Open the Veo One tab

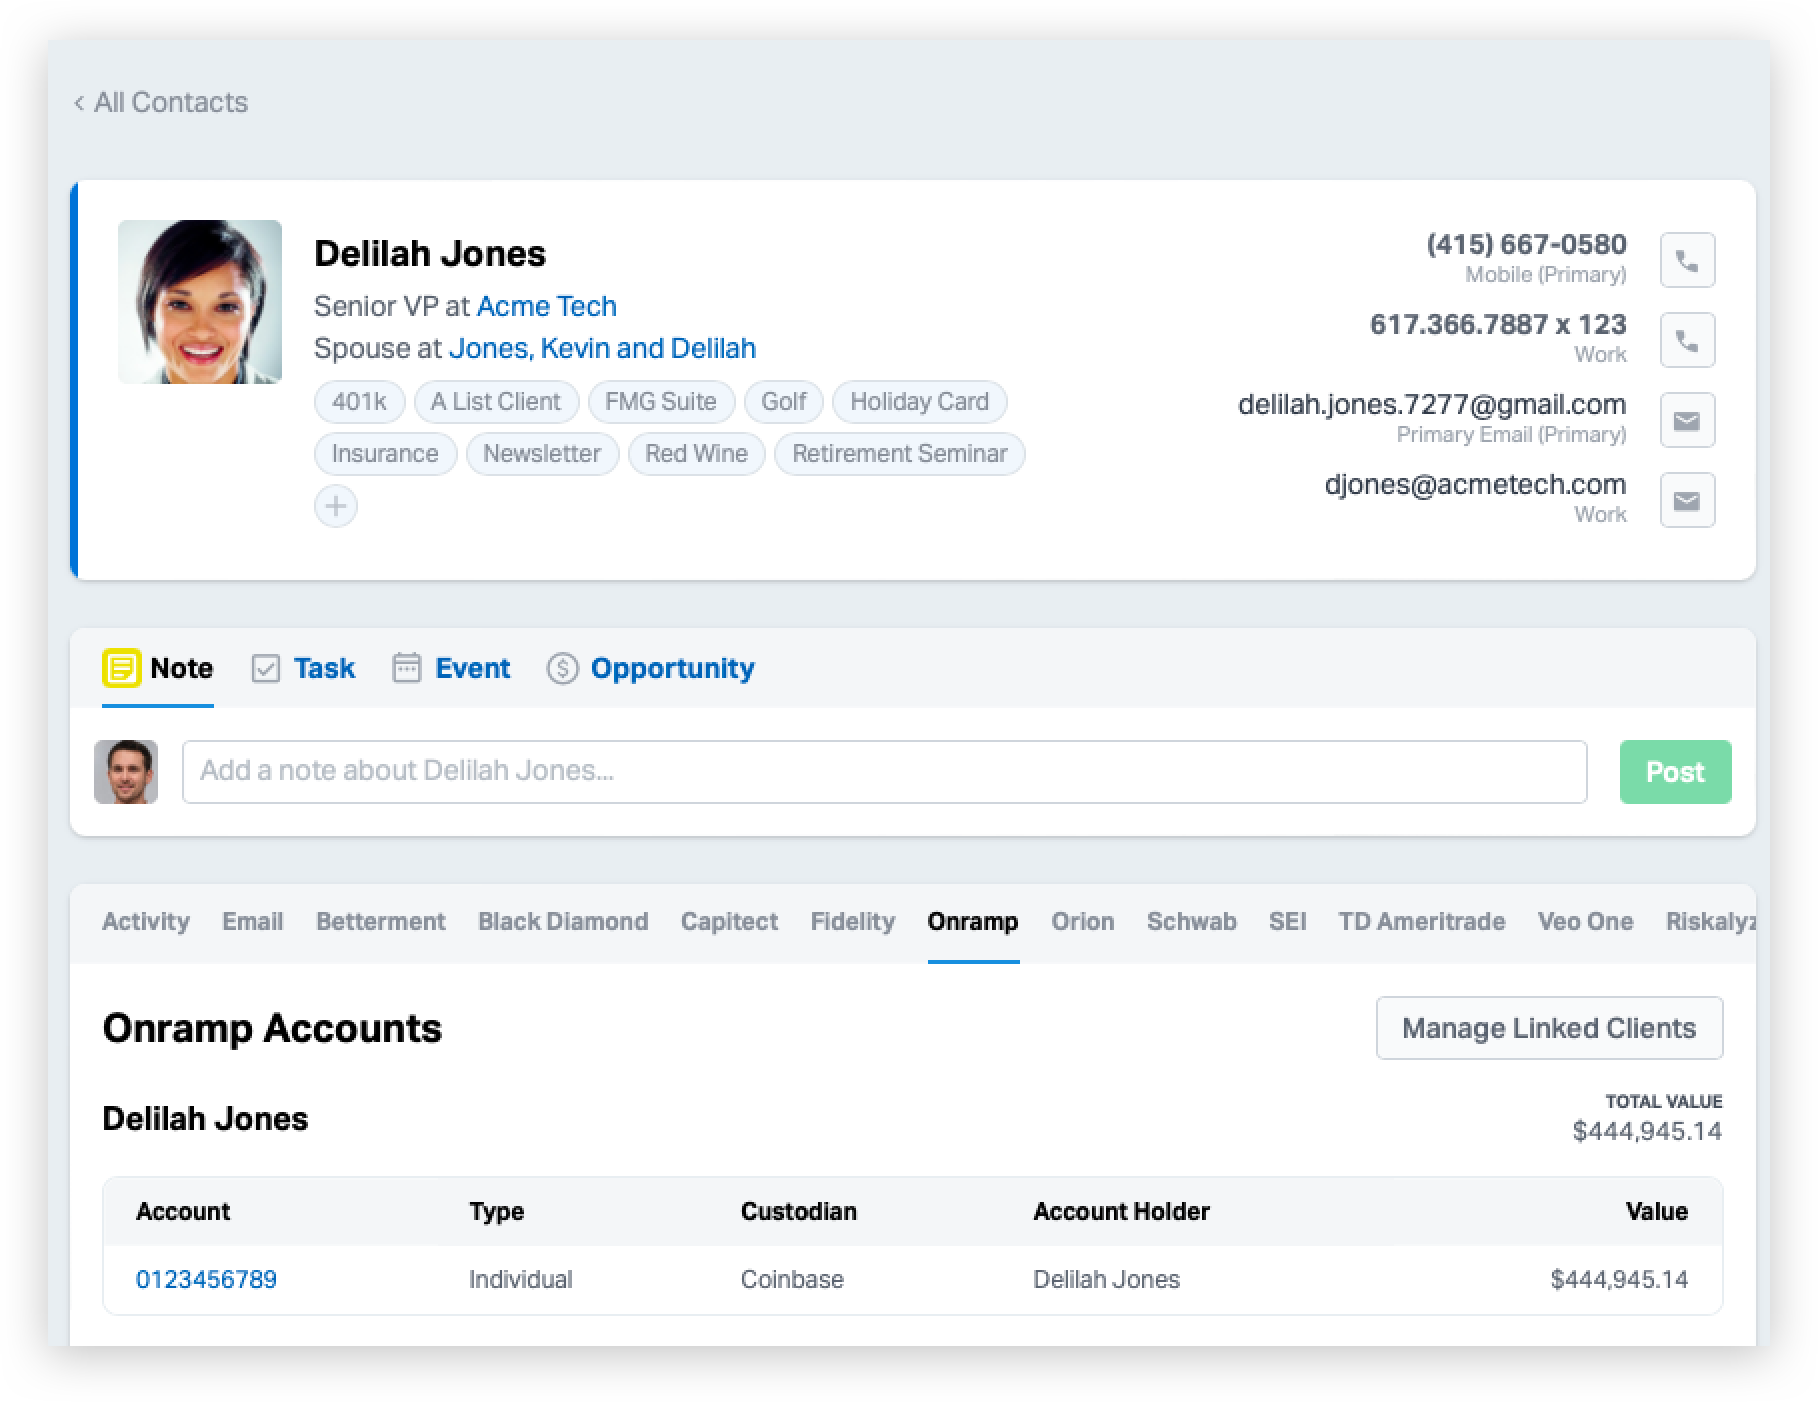click(x=1586, y=921)
